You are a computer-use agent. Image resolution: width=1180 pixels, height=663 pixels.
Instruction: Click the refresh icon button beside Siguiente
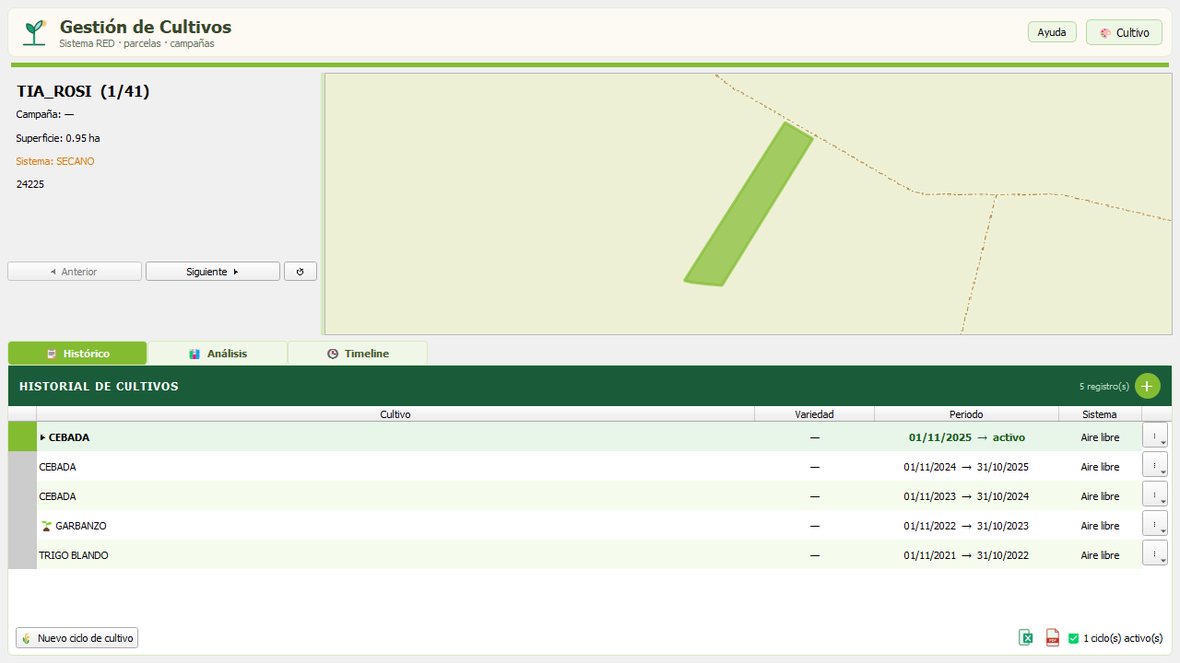300,272
